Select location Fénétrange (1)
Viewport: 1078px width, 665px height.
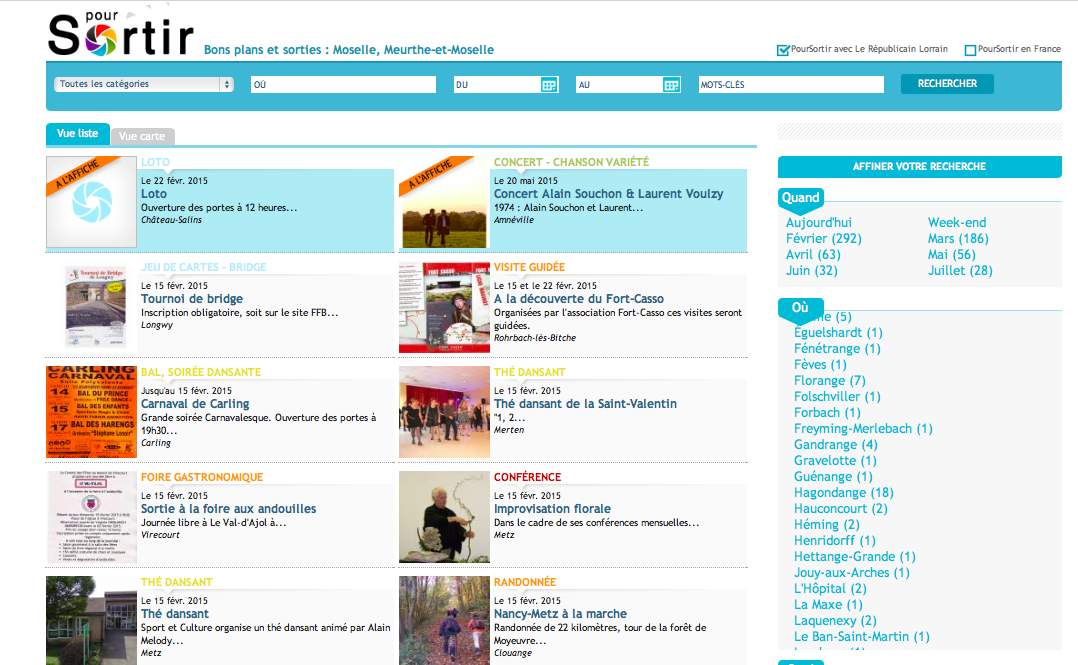[x=837, y=349]
